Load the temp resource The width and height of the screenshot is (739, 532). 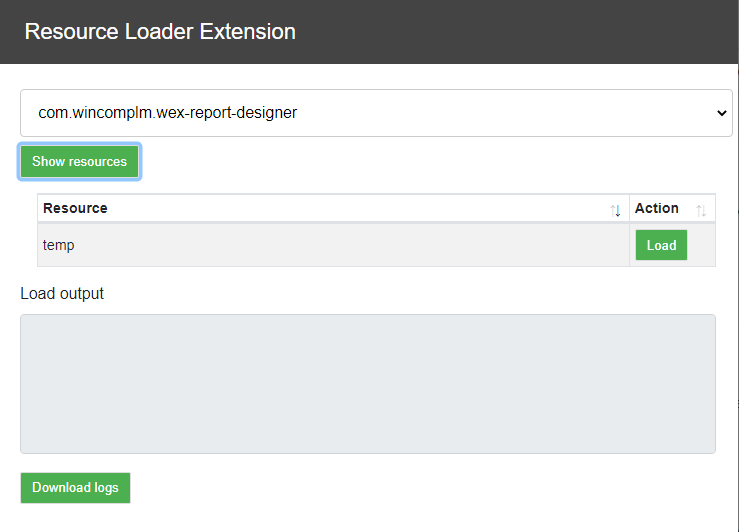pyautogui.click(x=661, y=245)
